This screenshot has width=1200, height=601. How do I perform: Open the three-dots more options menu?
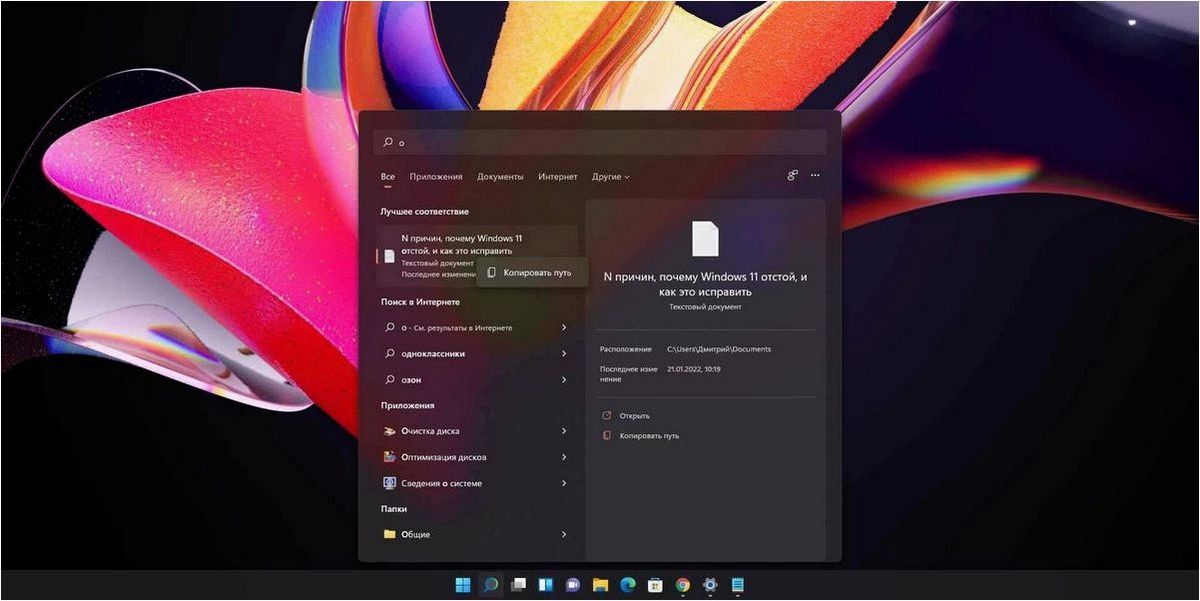point(815,175)
